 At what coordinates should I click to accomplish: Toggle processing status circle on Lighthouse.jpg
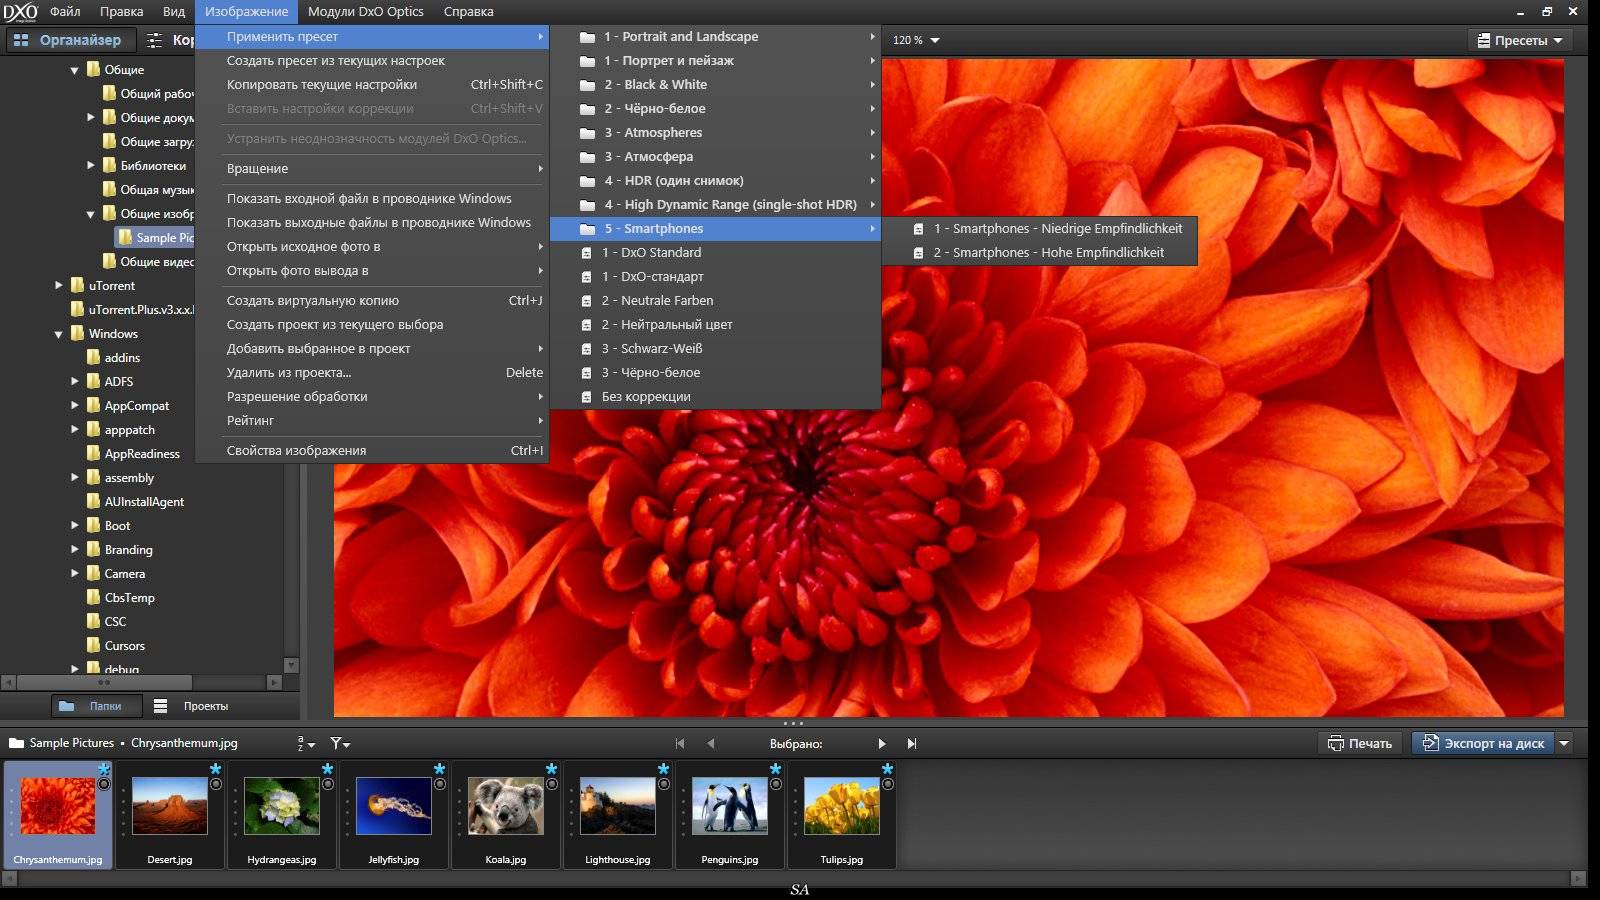click(x=664, y=784)
